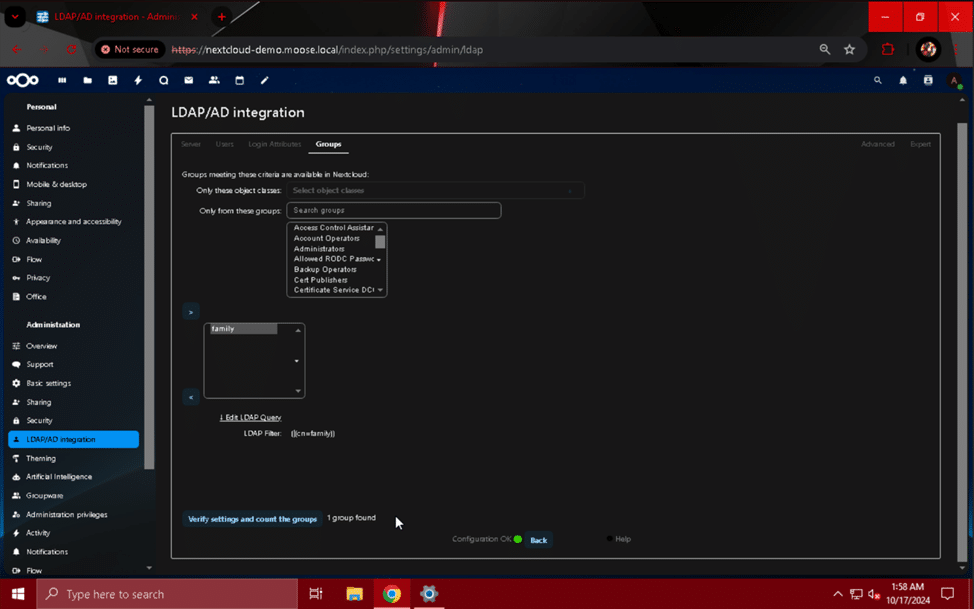Click the Edit LDAP Query link
974x609 pixels.
coord(250,418)
